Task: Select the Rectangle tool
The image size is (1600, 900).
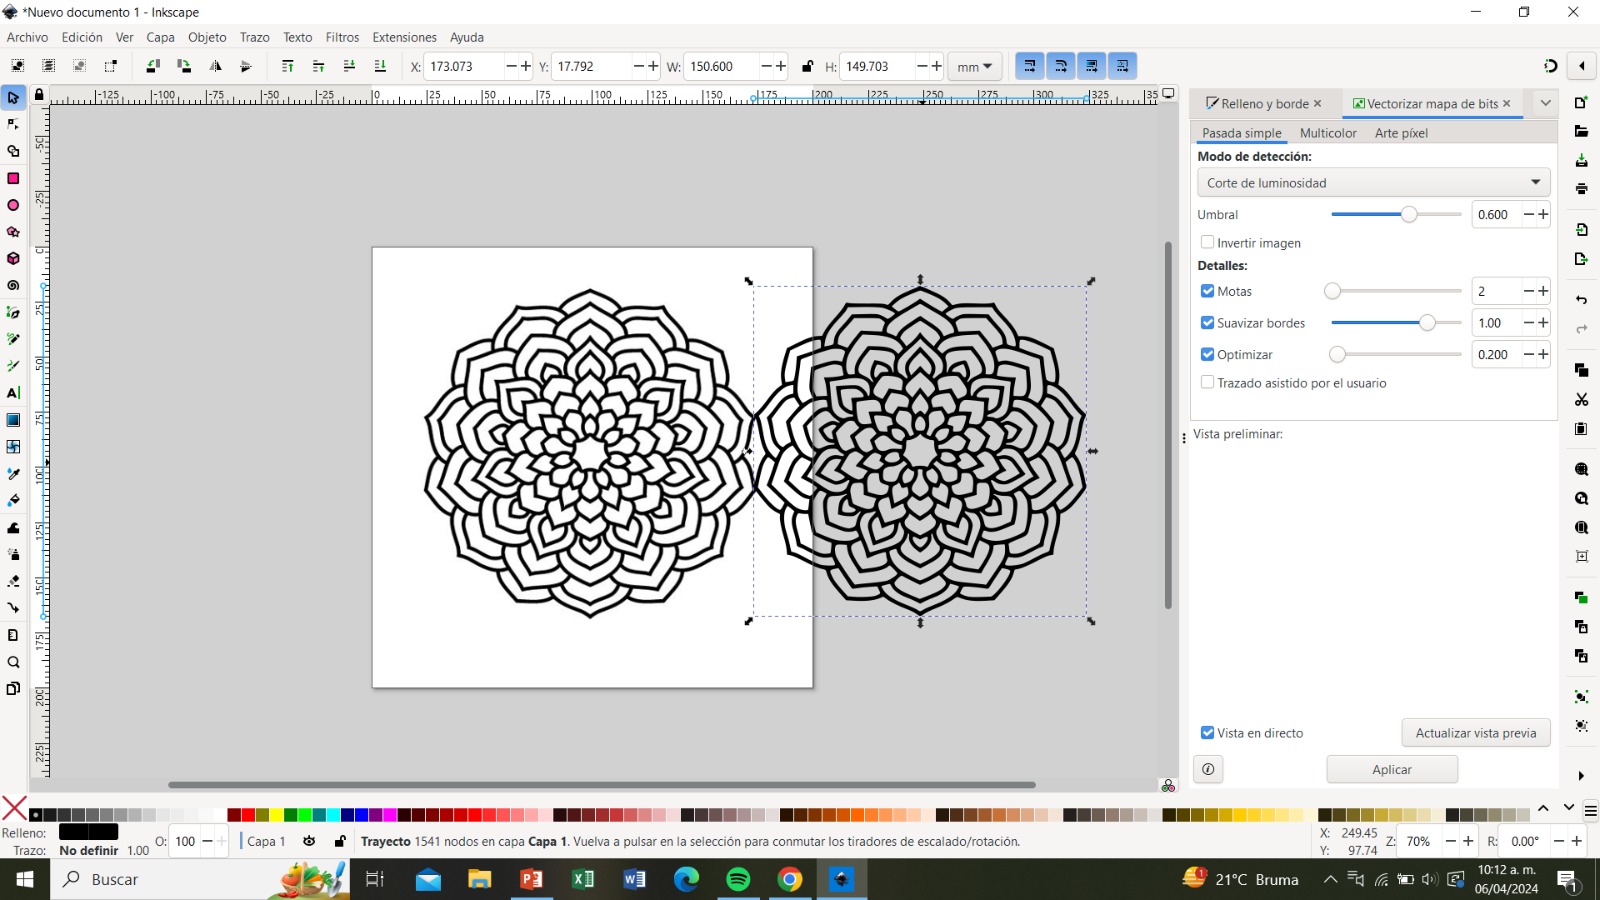Action: coord(13,178)
